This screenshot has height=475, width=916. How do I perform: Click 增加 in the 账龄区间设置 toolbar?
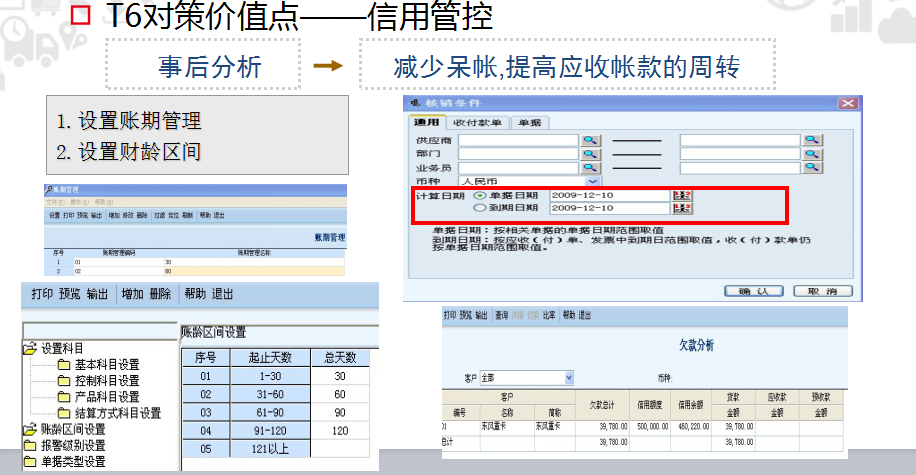coord(133,294)
